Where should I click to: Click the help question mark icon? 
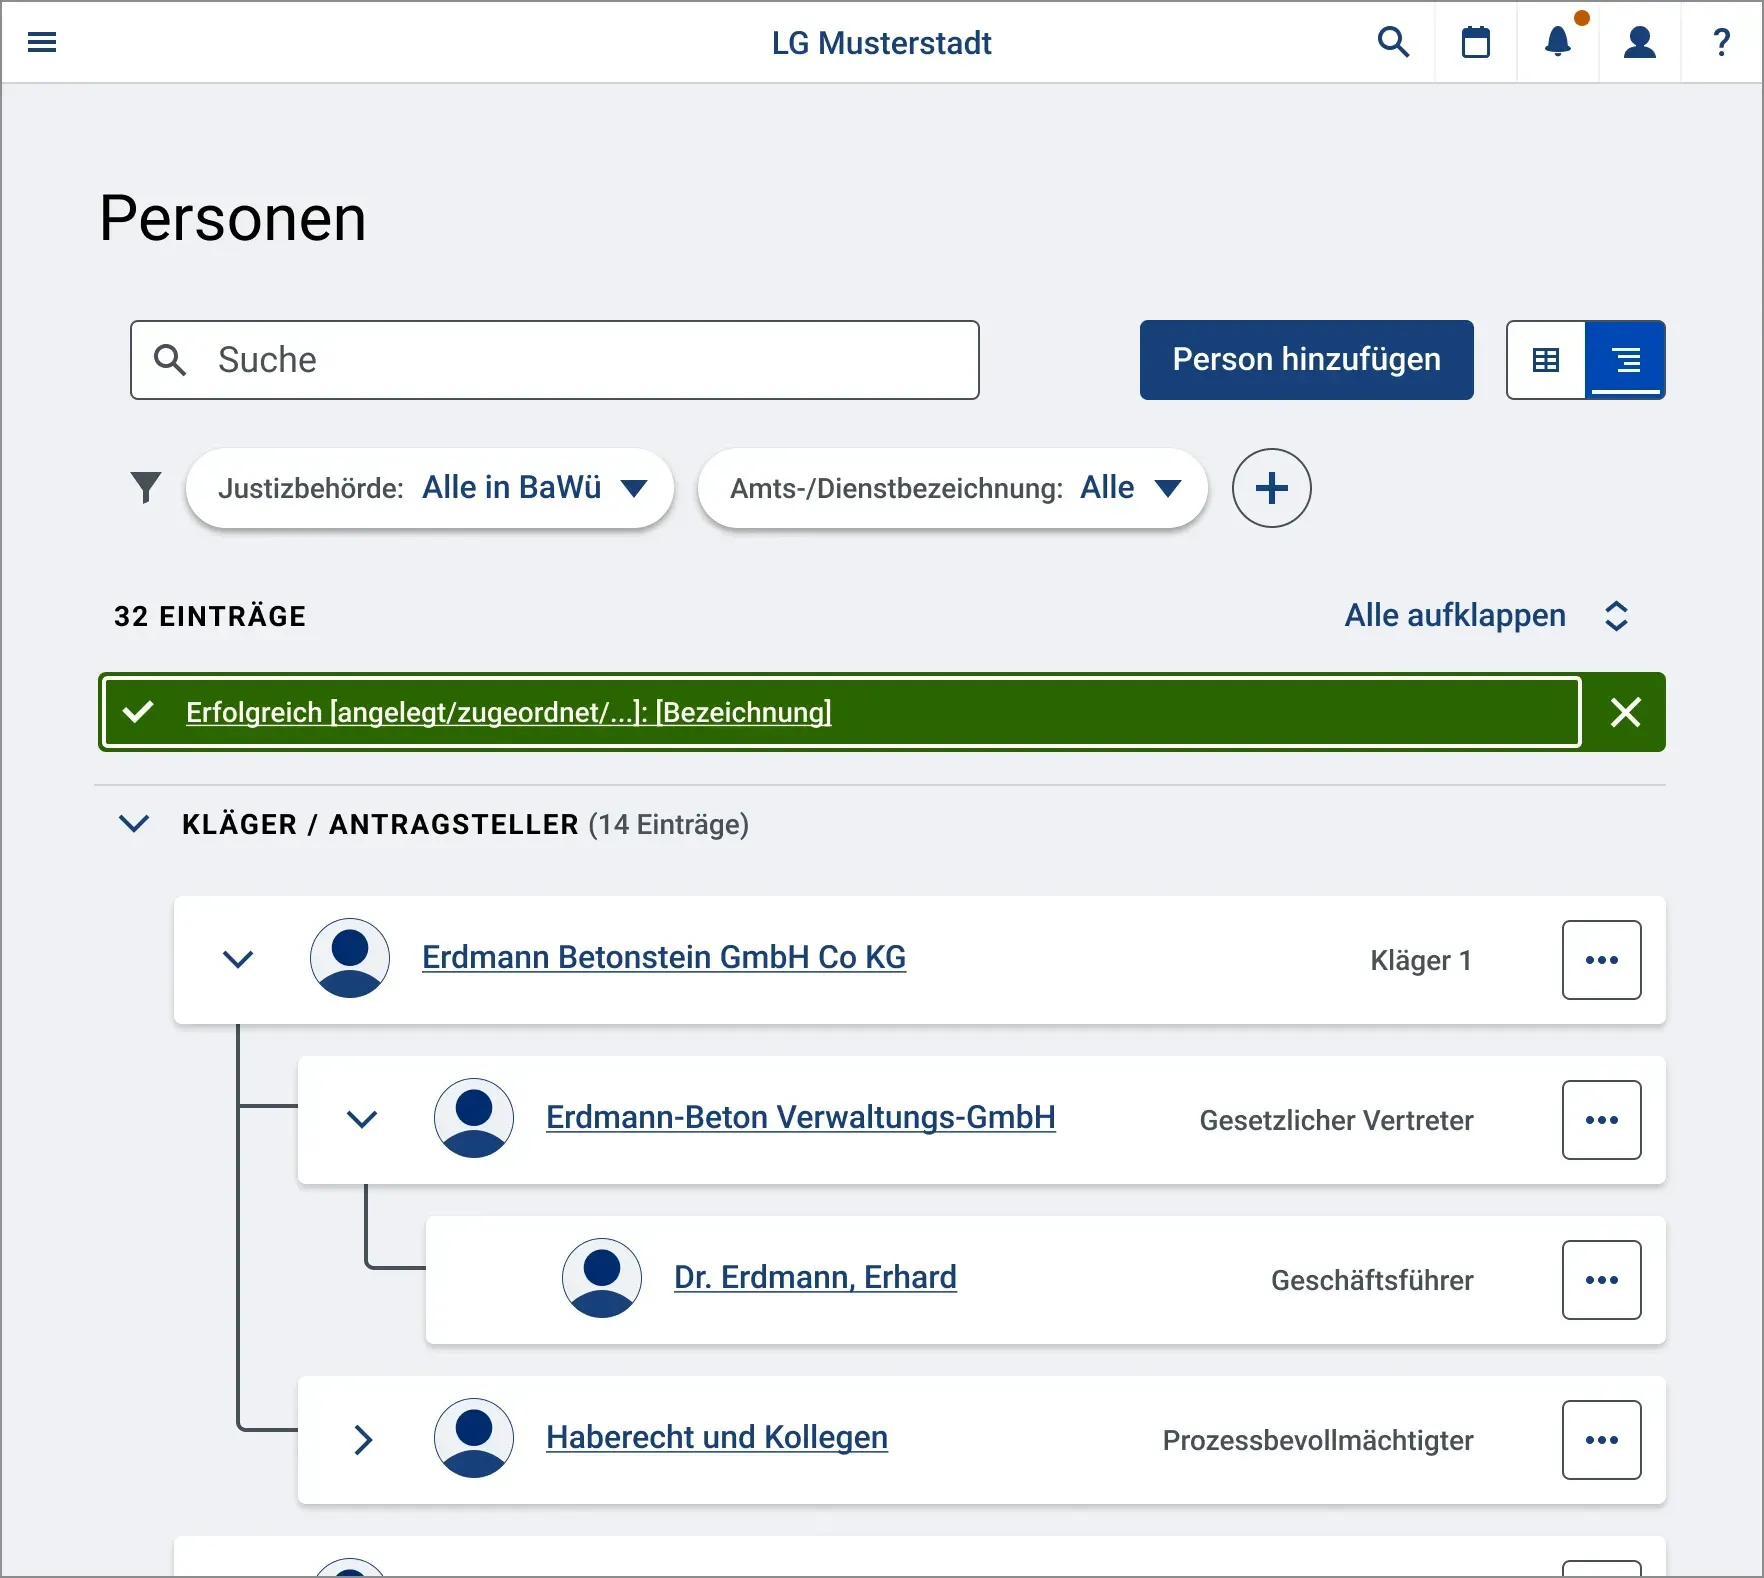[1722, 42]
